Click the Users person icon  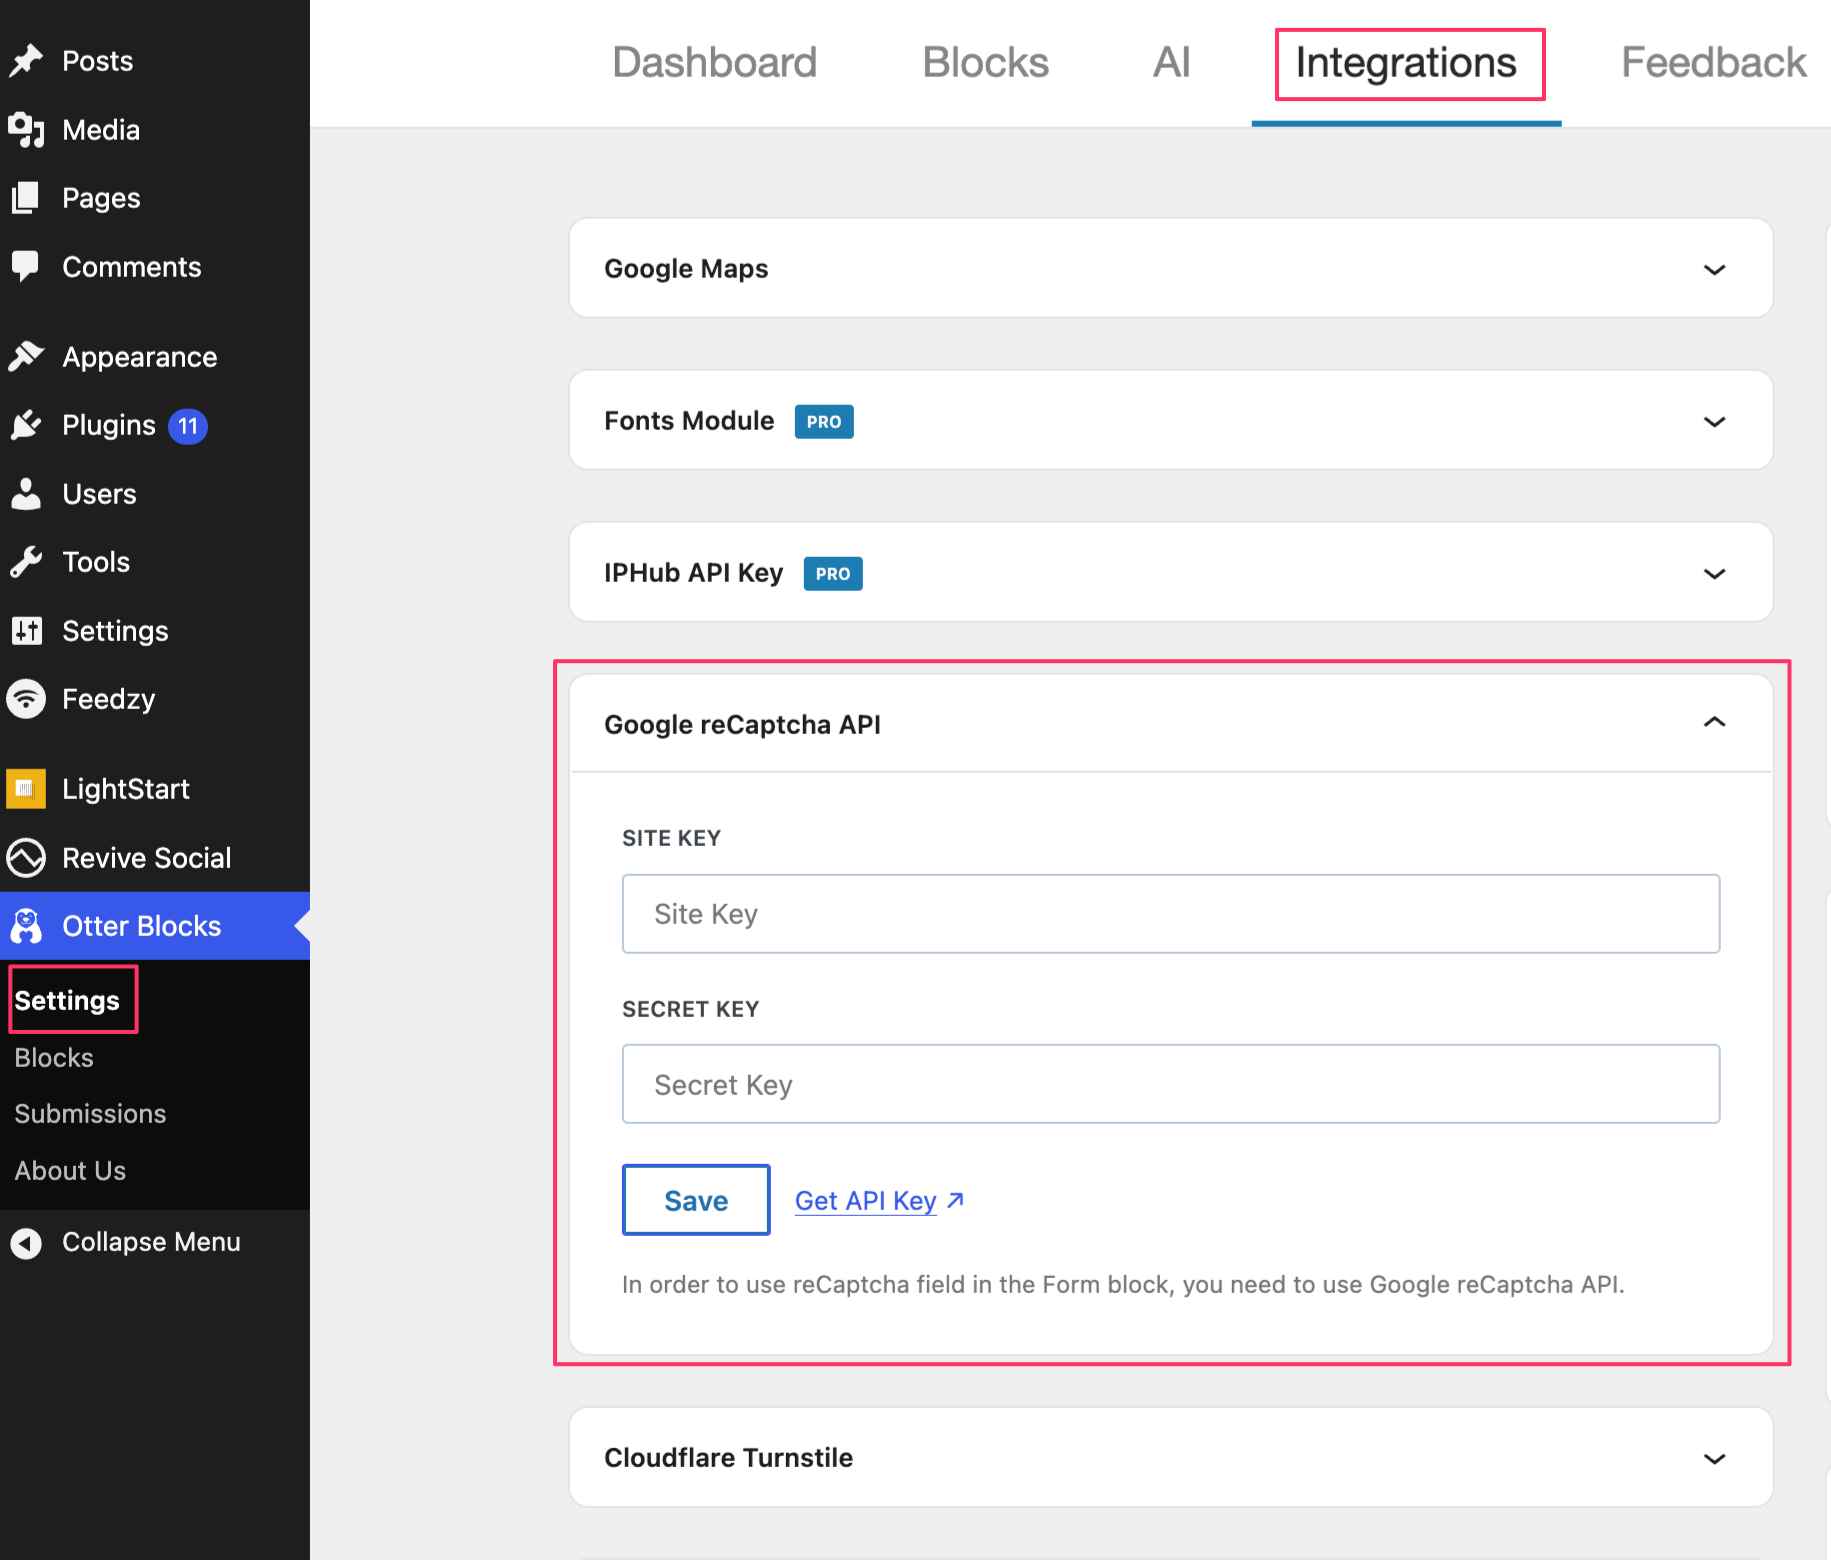point(26,494)
